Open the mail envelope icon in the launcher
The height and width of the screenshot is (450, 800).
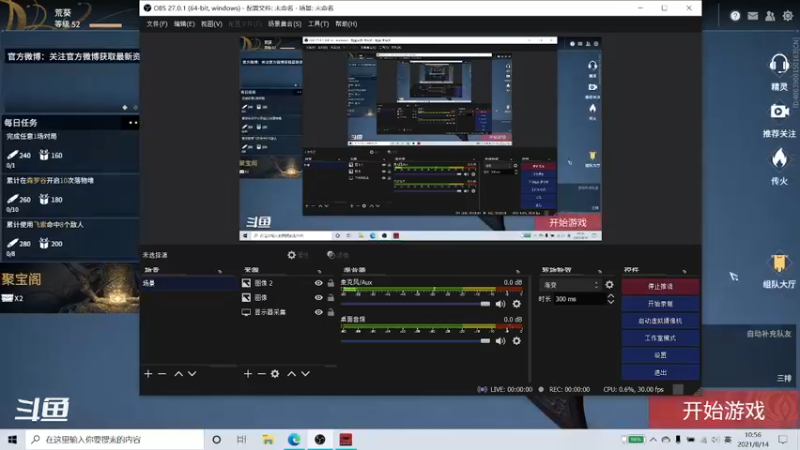click(753, 16)
